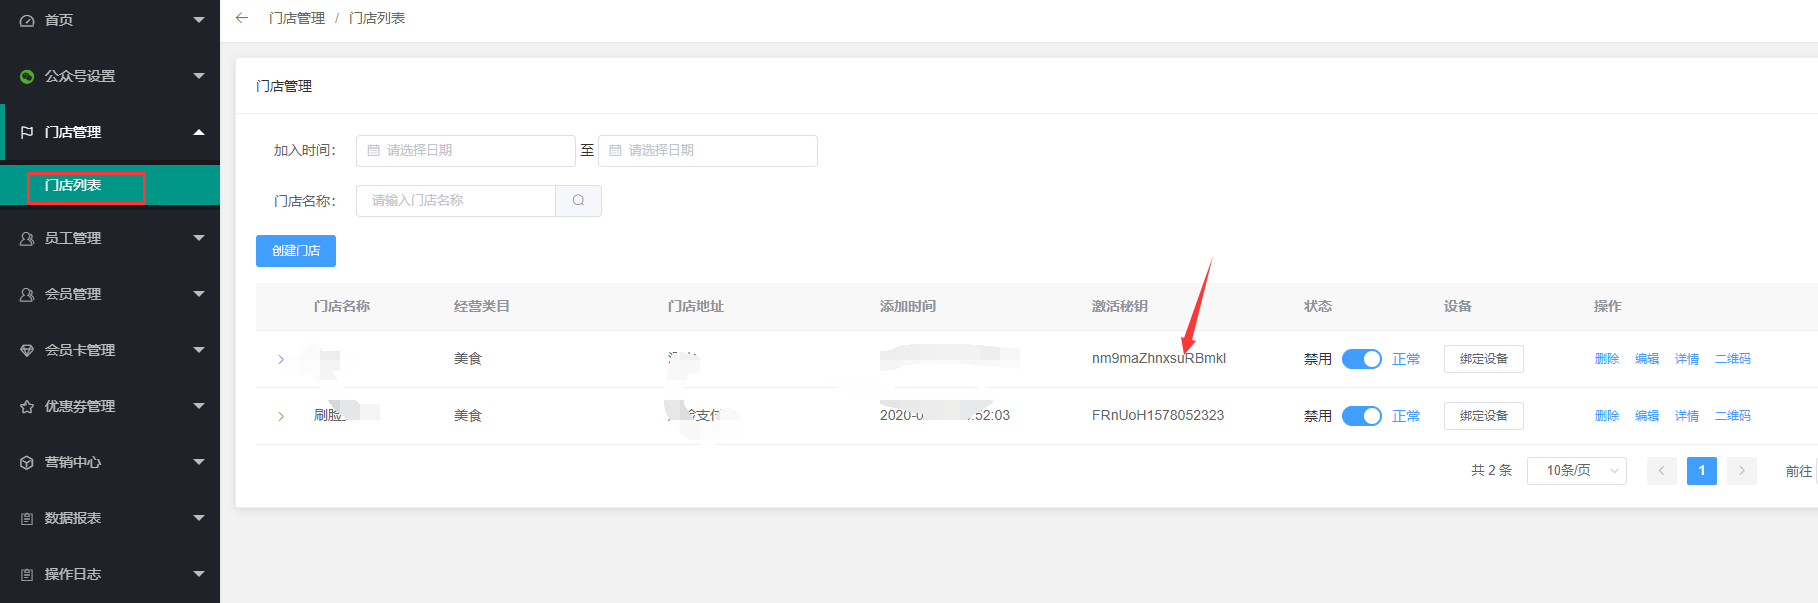Click activation key FRnUoH1578052323 text
The height and width of the screenshot is (603, 1818).
pyautogui.click(x=1158, y=415)
